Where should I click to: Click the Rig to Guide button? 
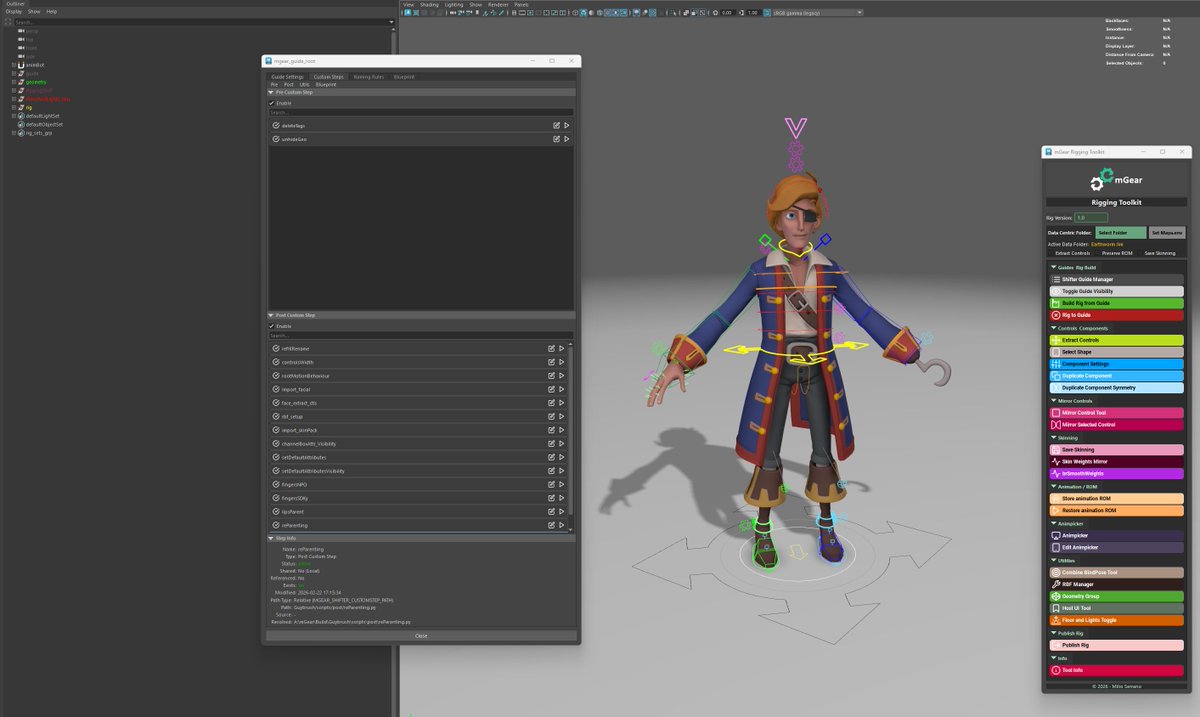[x=1116, y=315]
